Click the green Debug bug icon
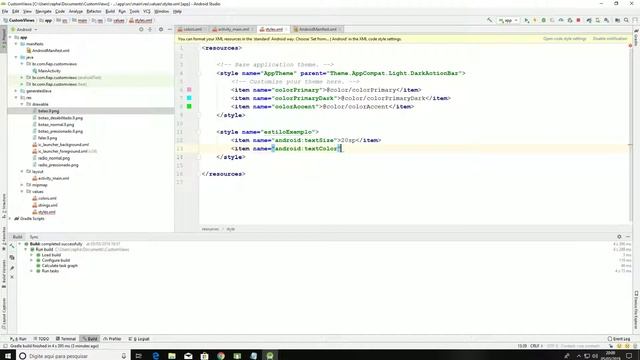640x360 pixels. [544, 20]
